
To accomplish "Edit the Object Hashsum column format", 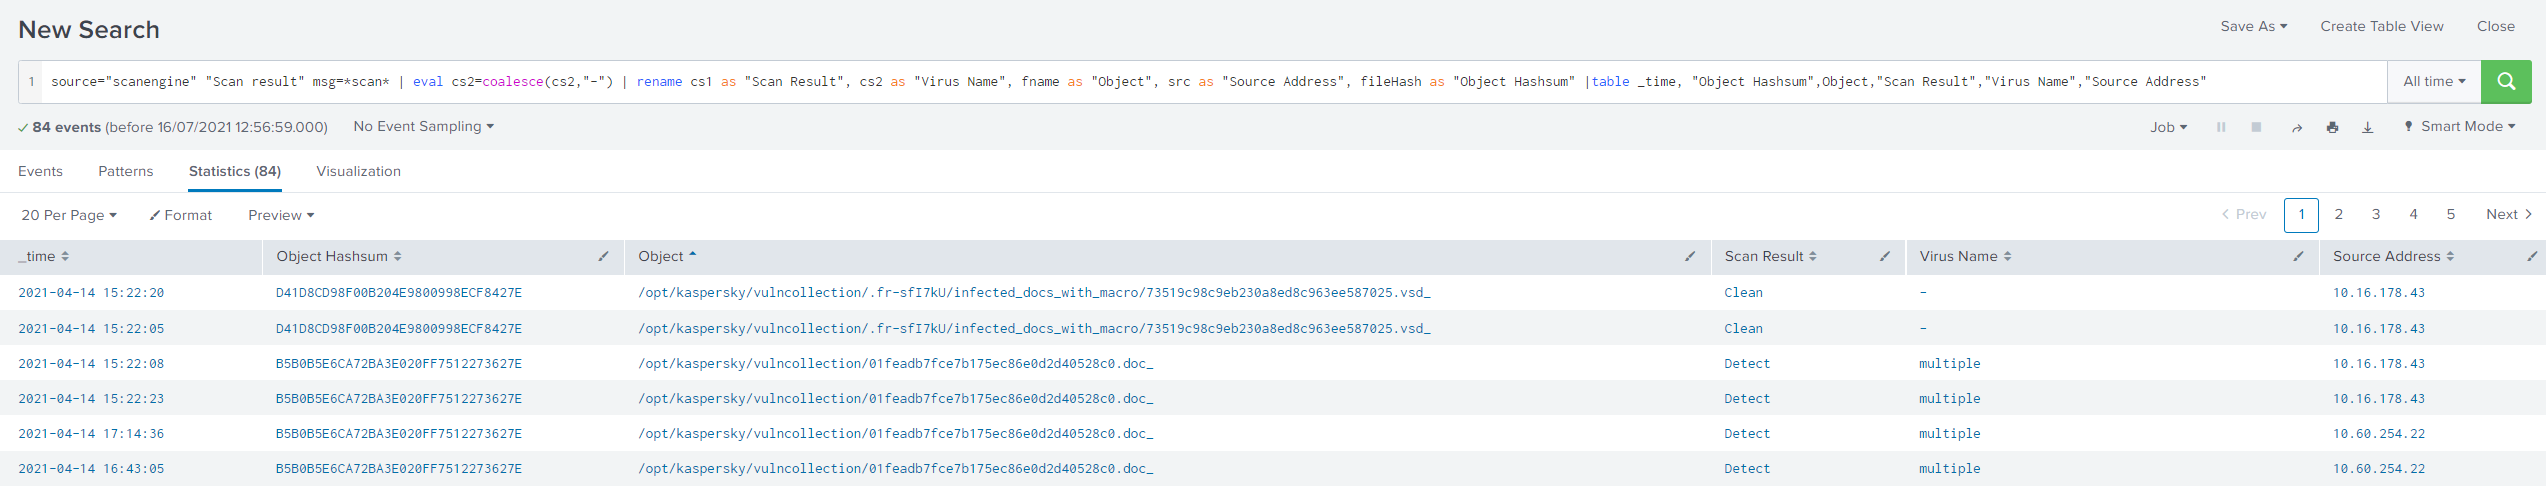I will [603, 257].
